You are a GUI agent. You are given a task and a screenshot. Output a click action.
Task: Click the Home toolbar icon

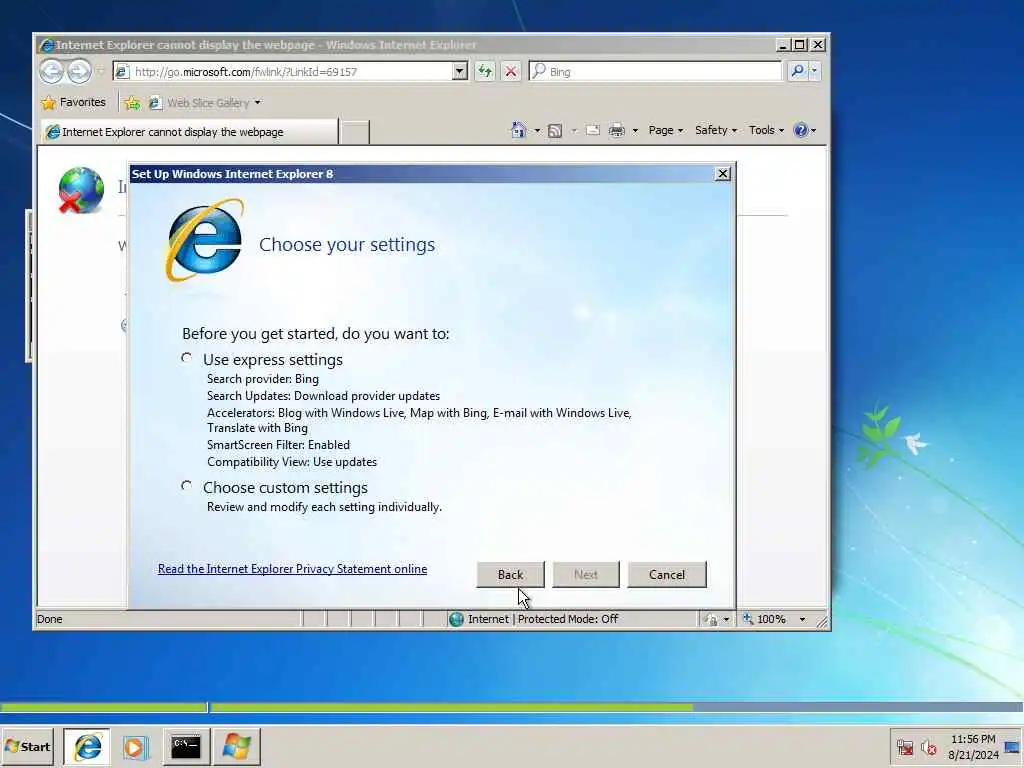pyautogui.click(x=519, y=130)
